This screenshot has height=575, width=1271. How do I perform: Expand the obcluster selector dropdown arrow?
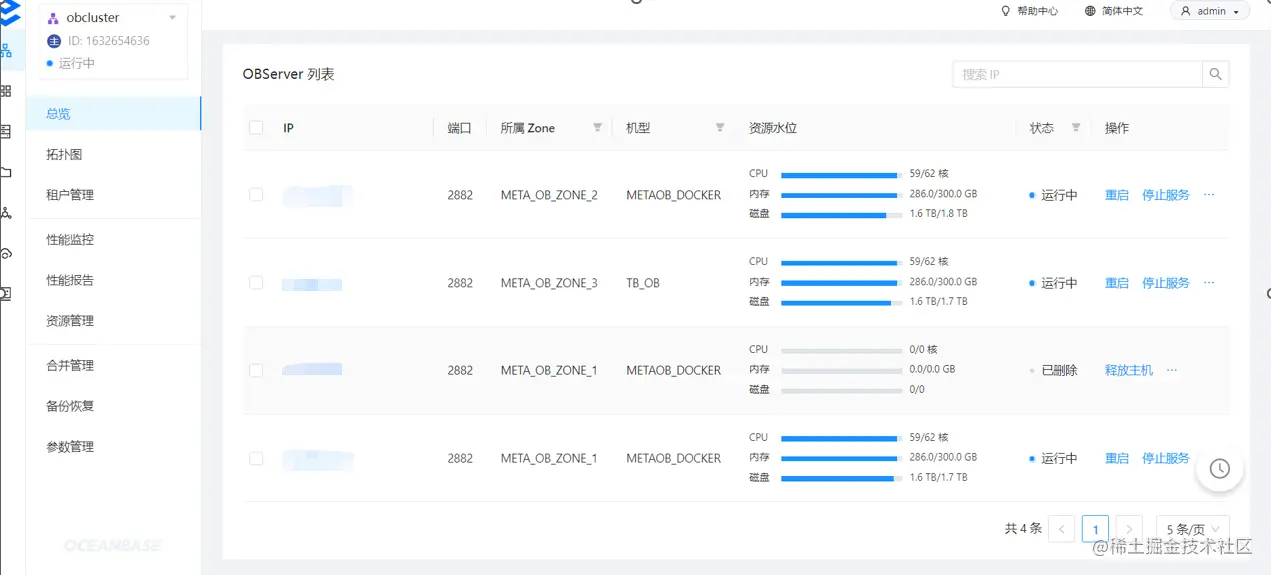172,18
